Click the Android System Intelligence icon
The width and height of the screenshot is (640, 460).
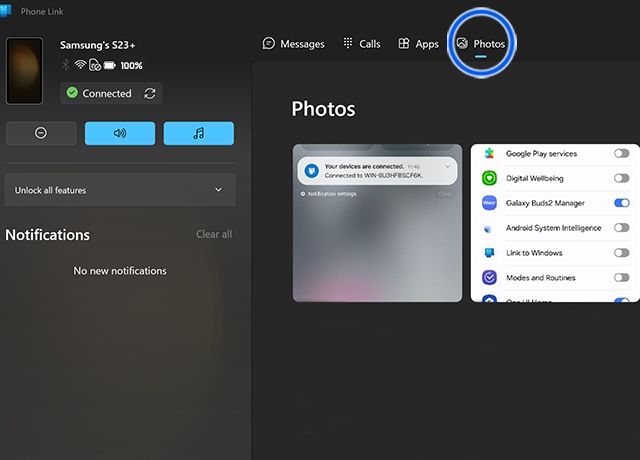488,228
